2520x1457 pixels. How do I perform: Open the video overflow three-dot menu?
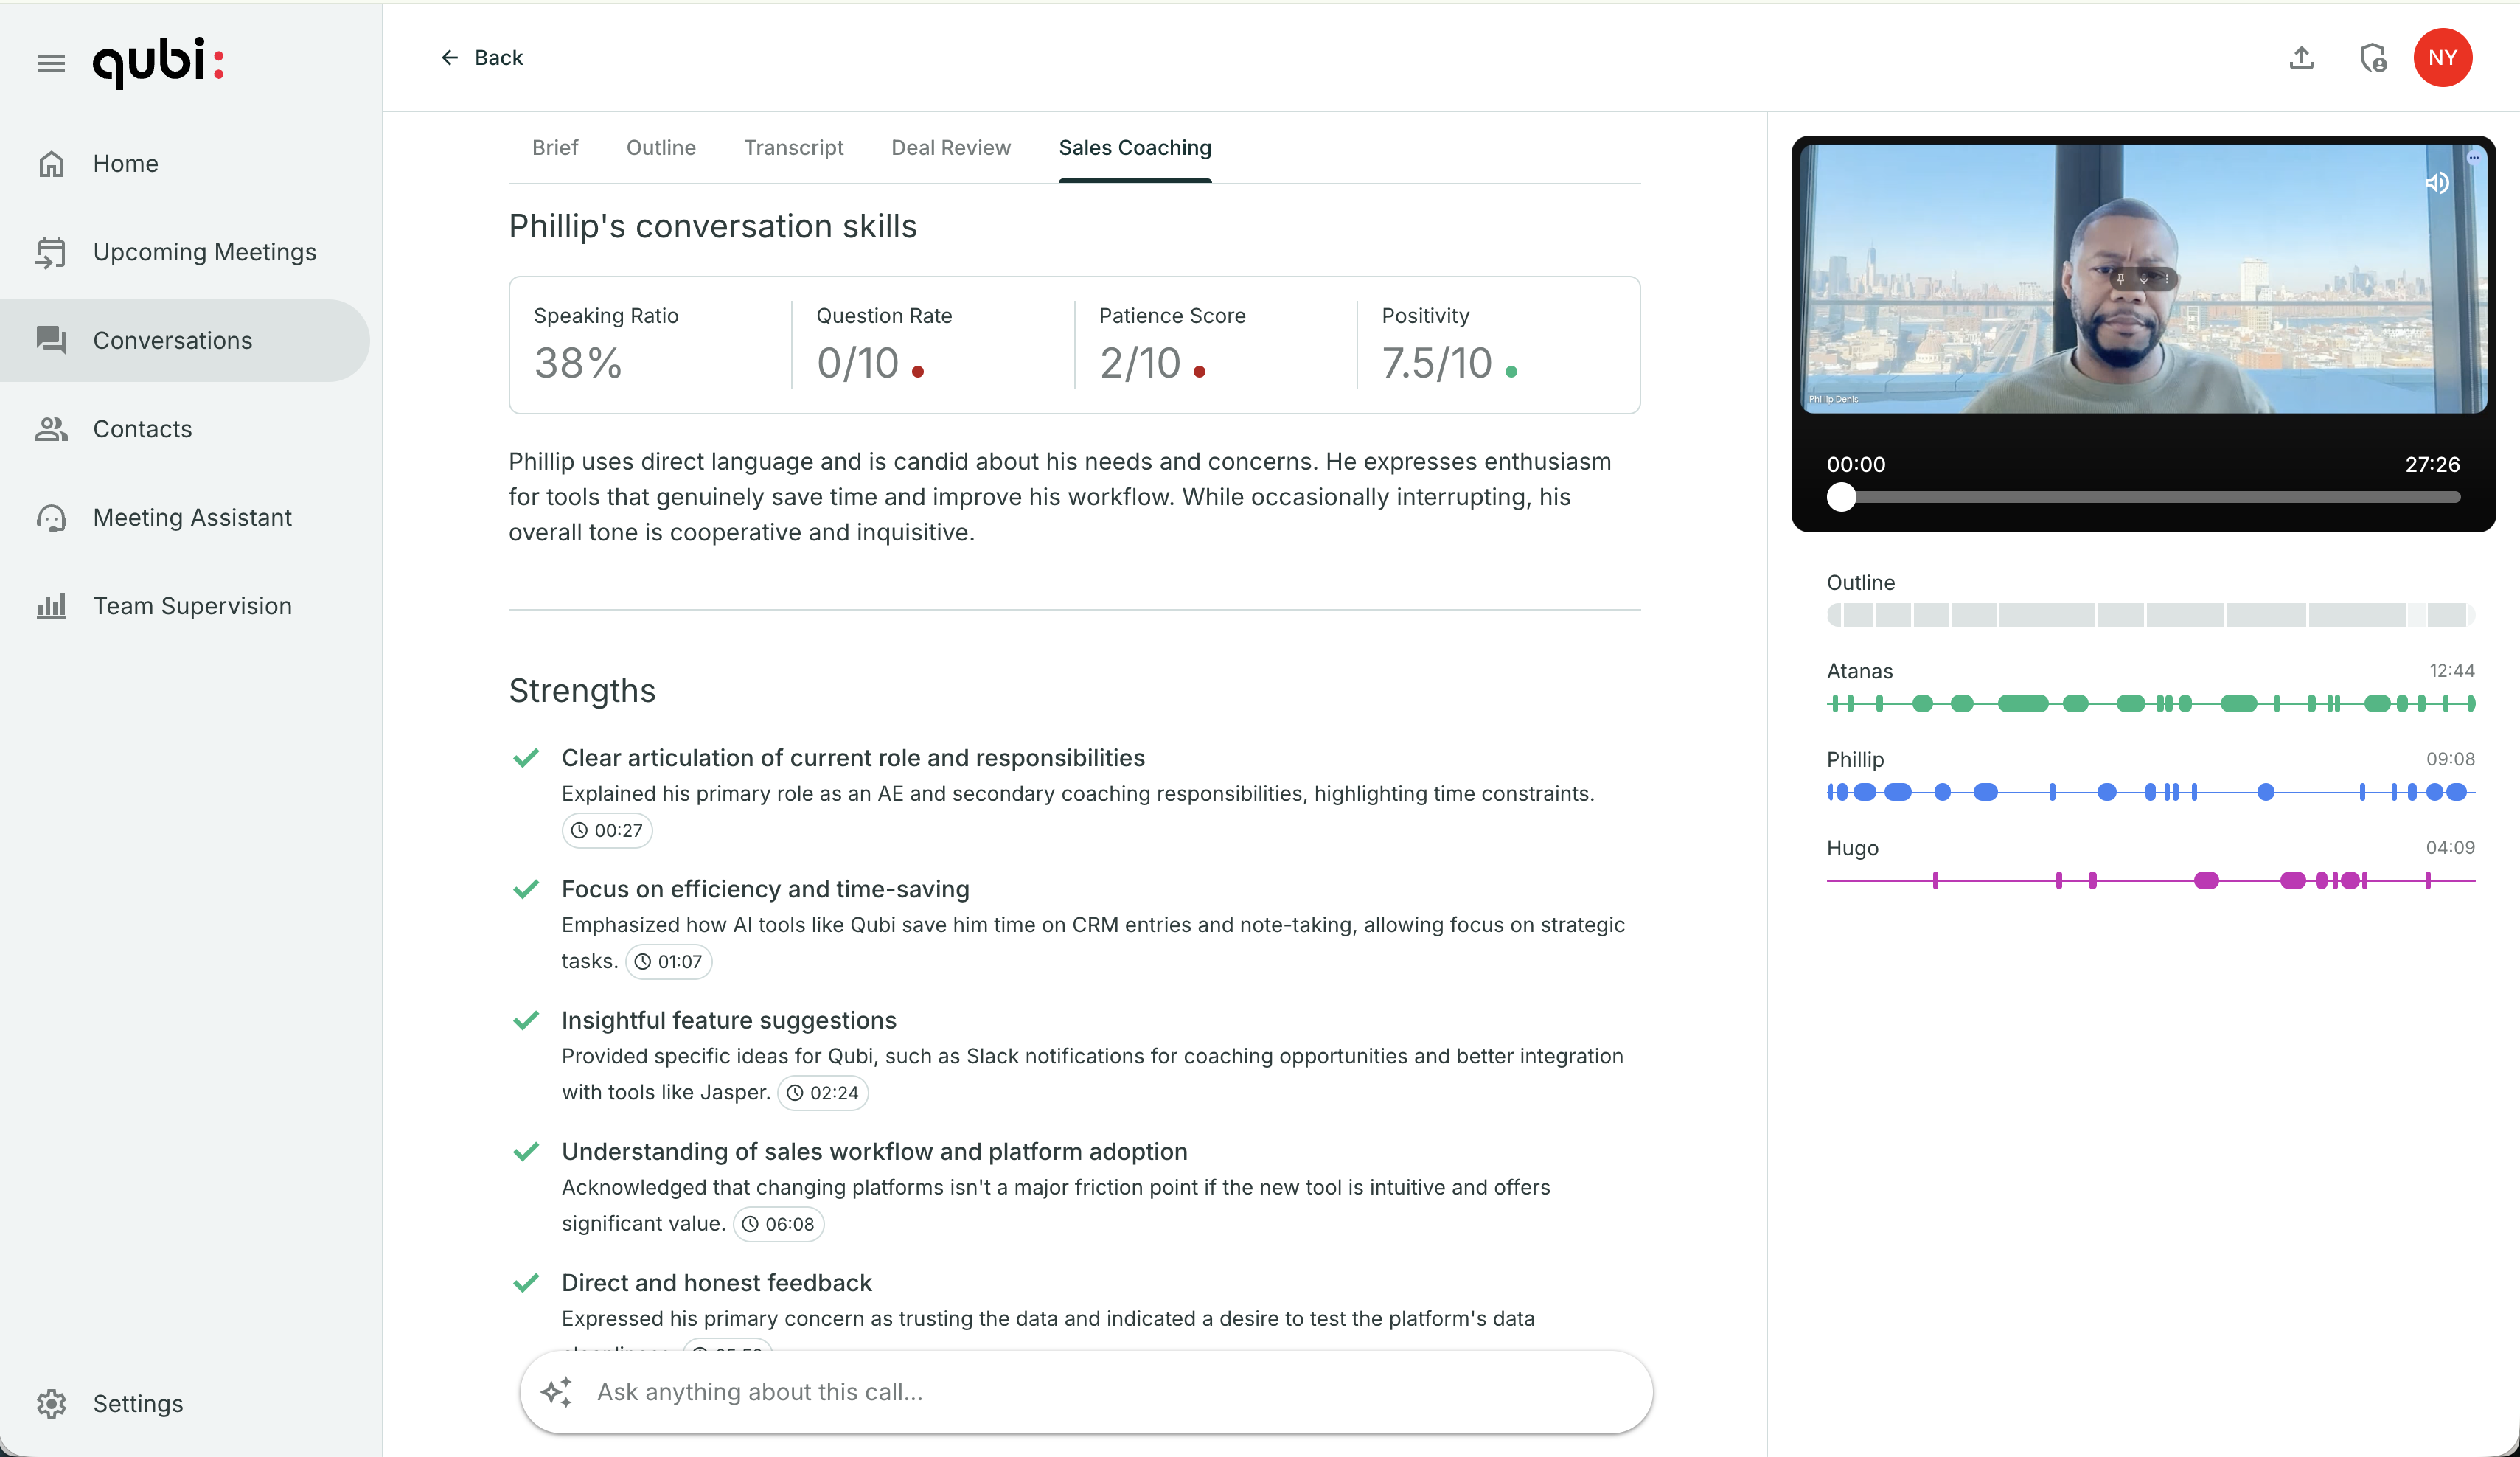coord(2475,157)
